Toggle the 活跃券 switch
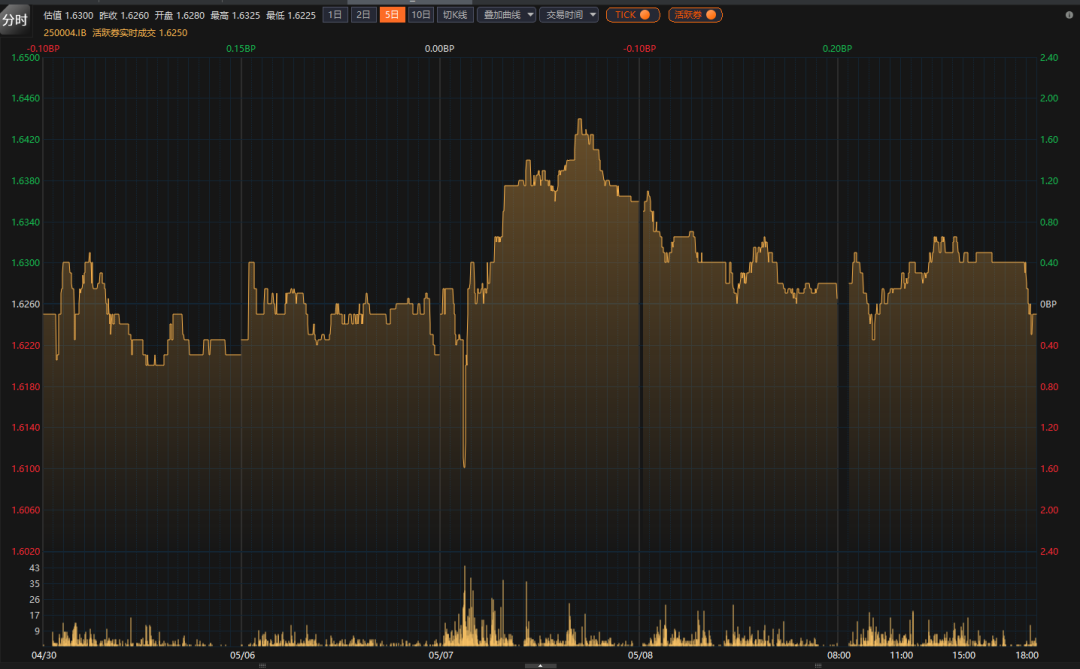This screenshot has height=669, width=1080. tap(695, 15)
